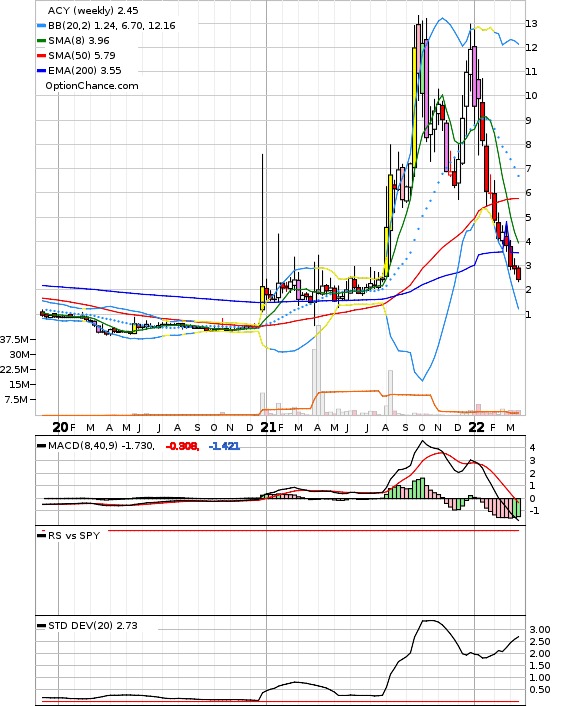Screen dimensions: 566x706
Task: Click the bold 20 year marker
Action: [61, 427]
